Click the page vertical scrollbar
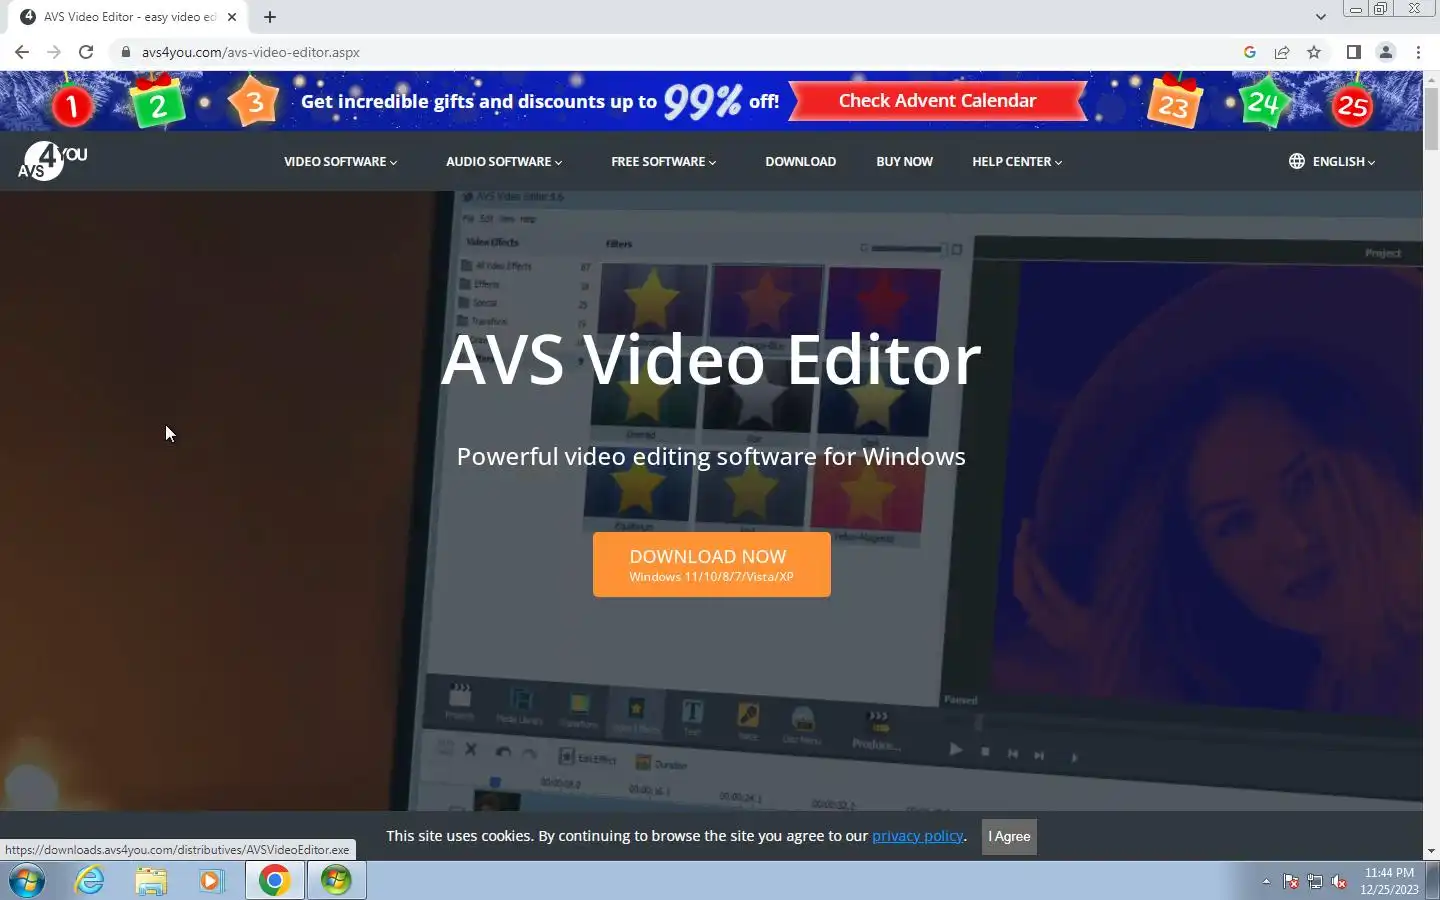This screenshot has width=1440, height=900. (x=1431, y=120)
